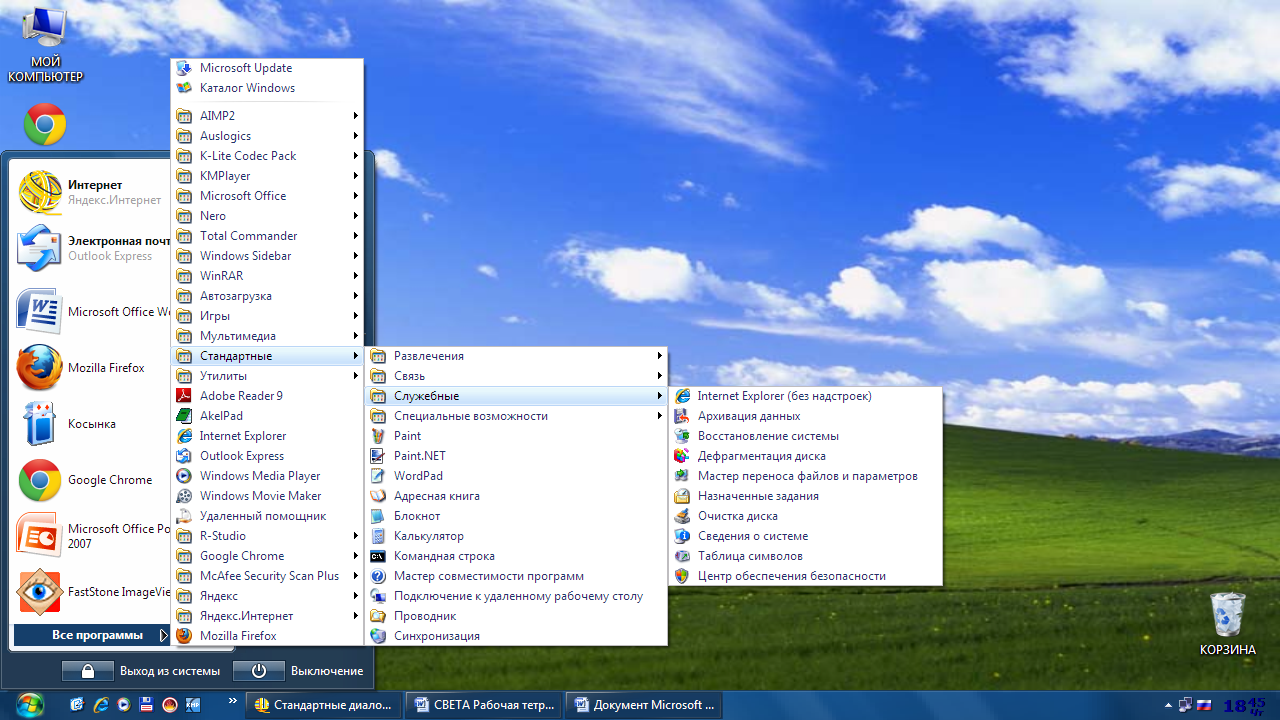Expand the Игры folder
Viewport: 1280px width, 720px height.
click(x=267, y=316)
